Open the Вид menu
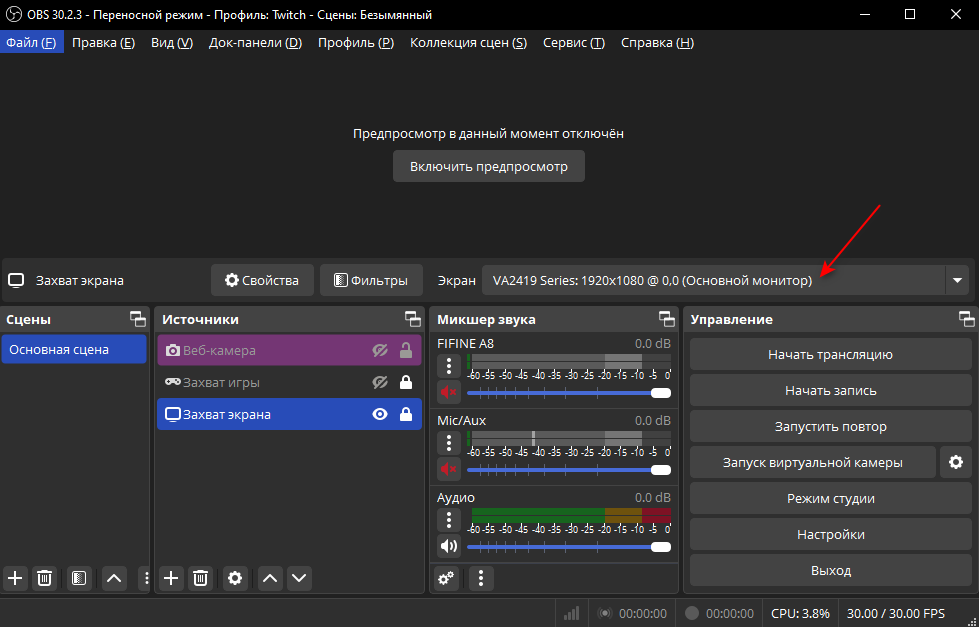 172,42
